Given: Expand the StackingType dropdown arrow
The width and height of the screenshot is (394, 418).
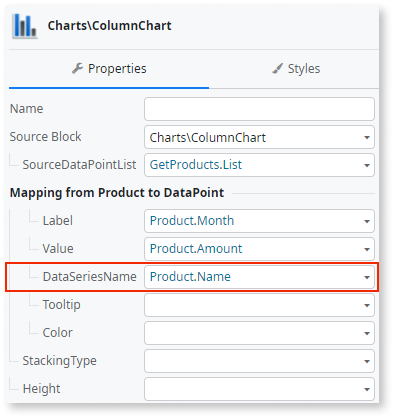Looking at the screenshot, I should pyautogui.click(x=367, y=361).
